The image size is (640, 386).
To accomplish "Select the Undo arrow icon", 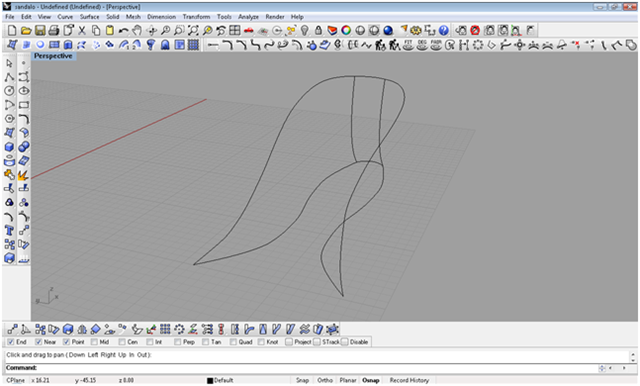I will click(123, 31).
